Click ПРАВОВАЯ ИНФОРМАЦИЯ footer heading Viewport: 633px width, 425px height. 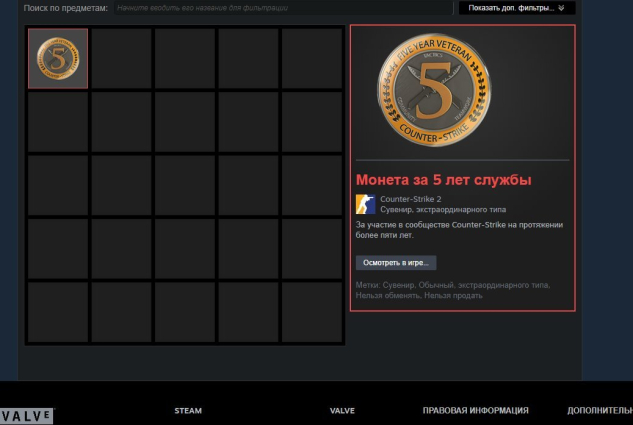point(476,410)
